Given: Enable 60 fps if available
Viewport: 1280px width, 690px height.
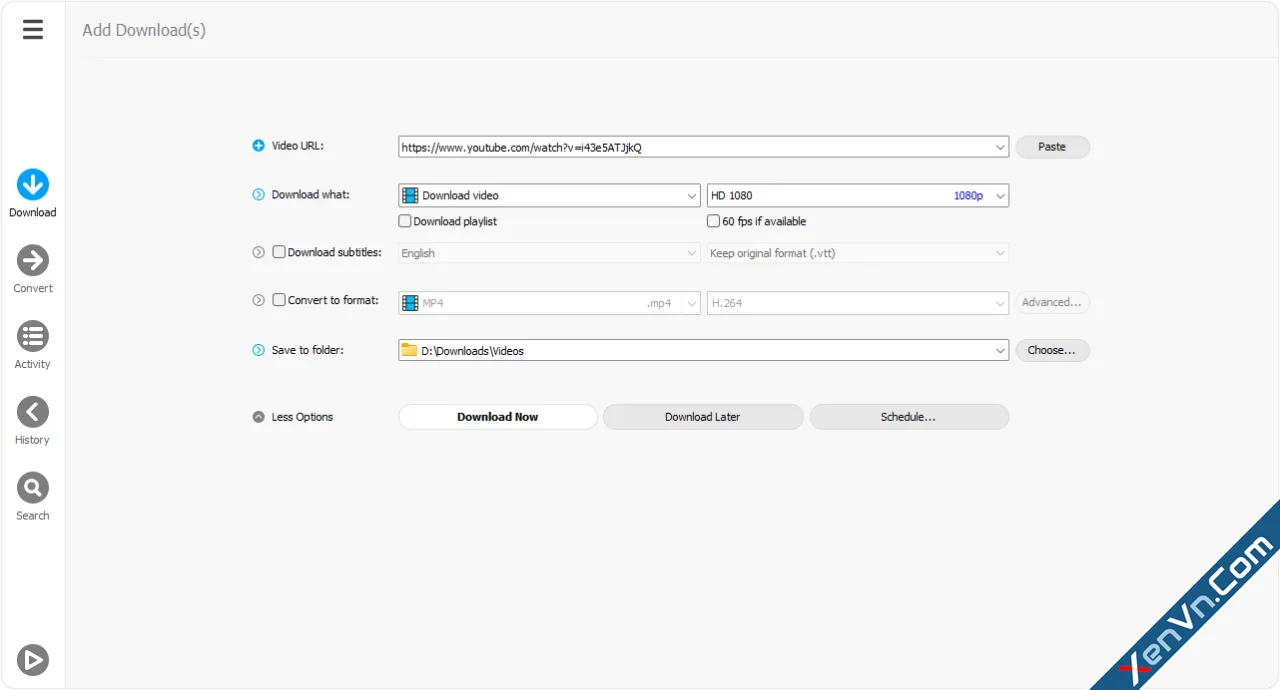Looking at the screenshot, I should (713, 221).
